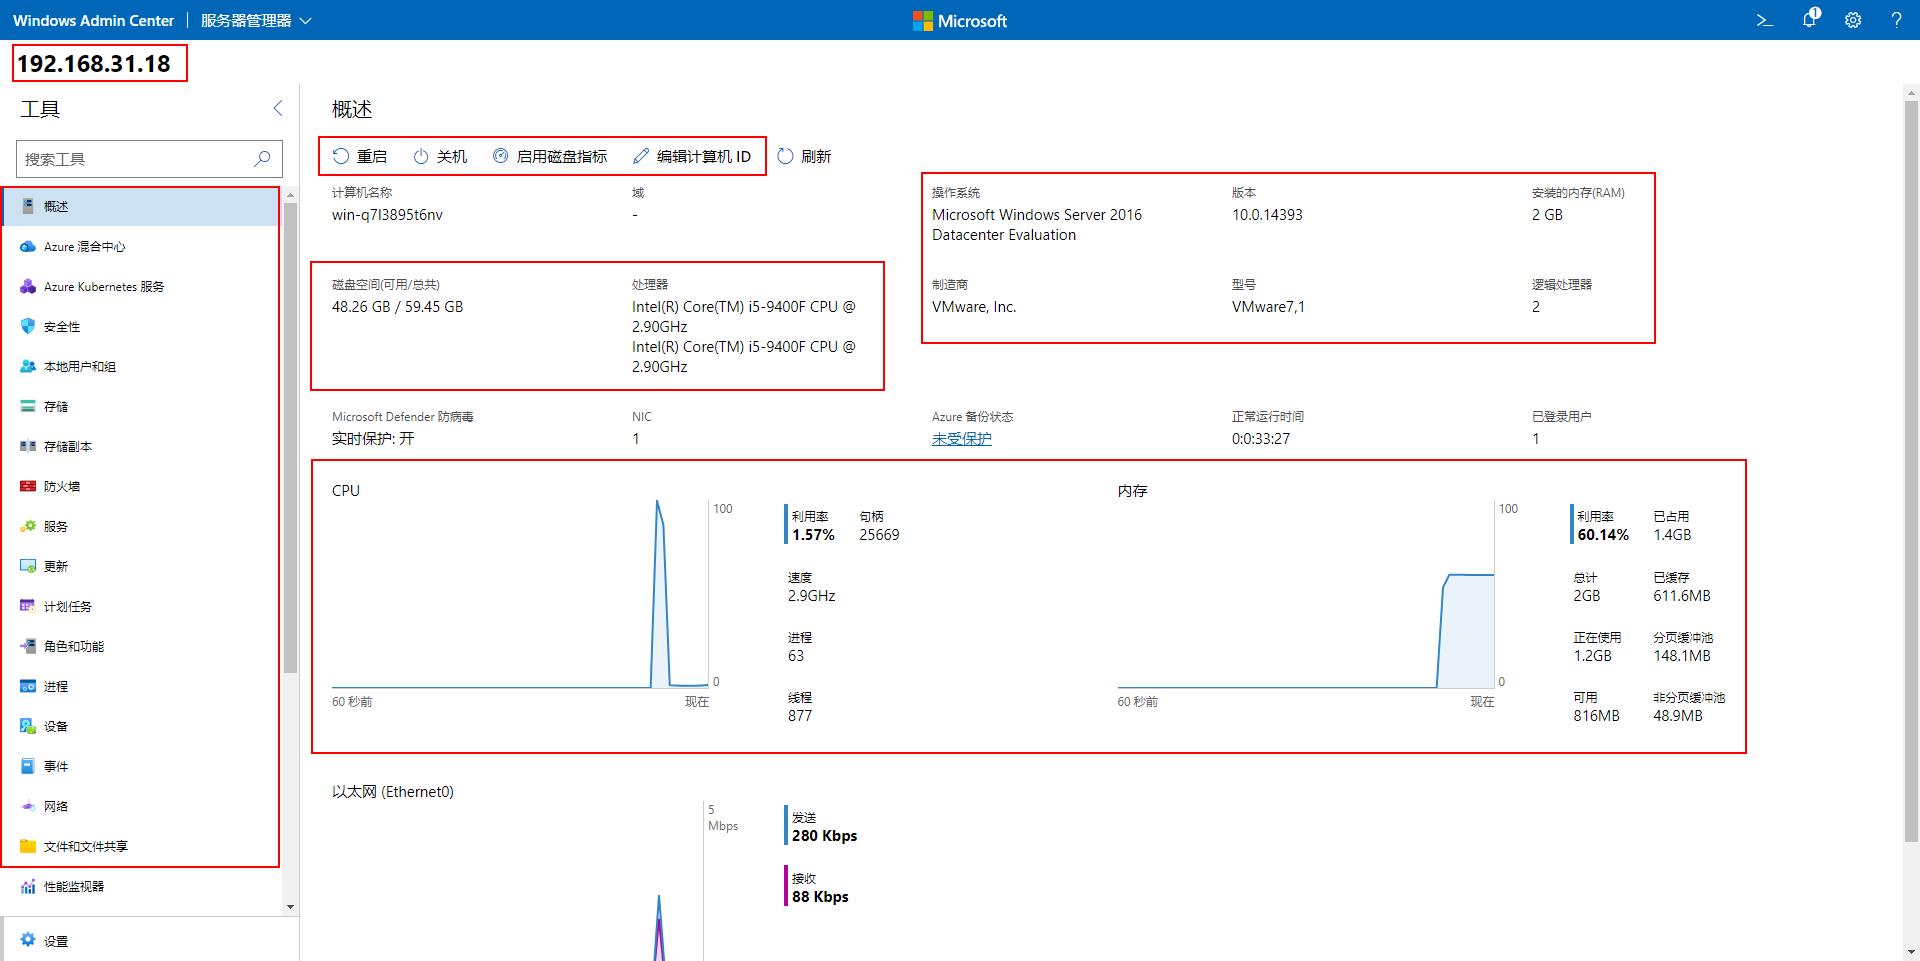
Task: Expand the 服务器管理器 dropdown chevron
Action: 306,20
